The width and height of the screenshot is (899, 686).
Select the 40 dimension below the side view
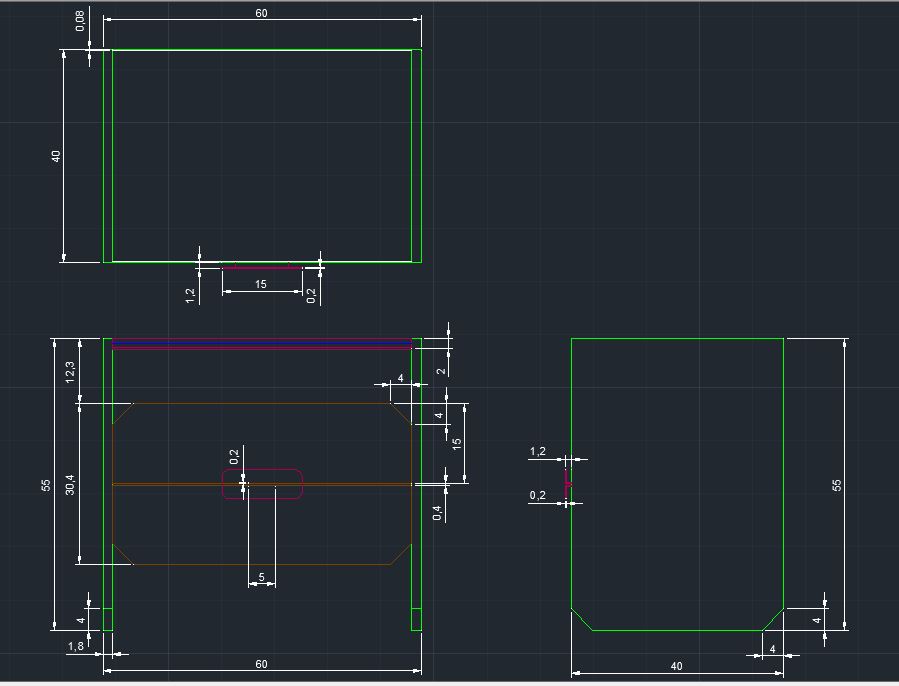(677, 666)
